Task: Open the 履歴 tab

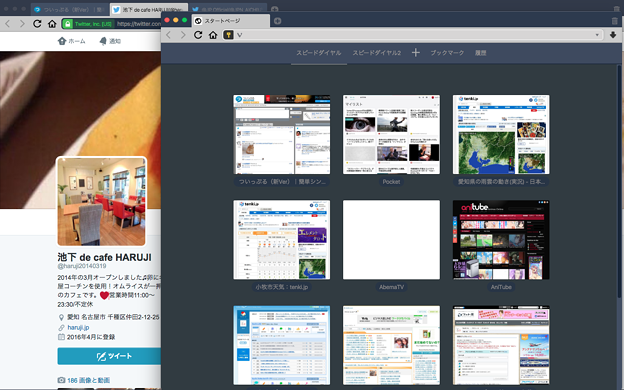Action: [480, 53]
